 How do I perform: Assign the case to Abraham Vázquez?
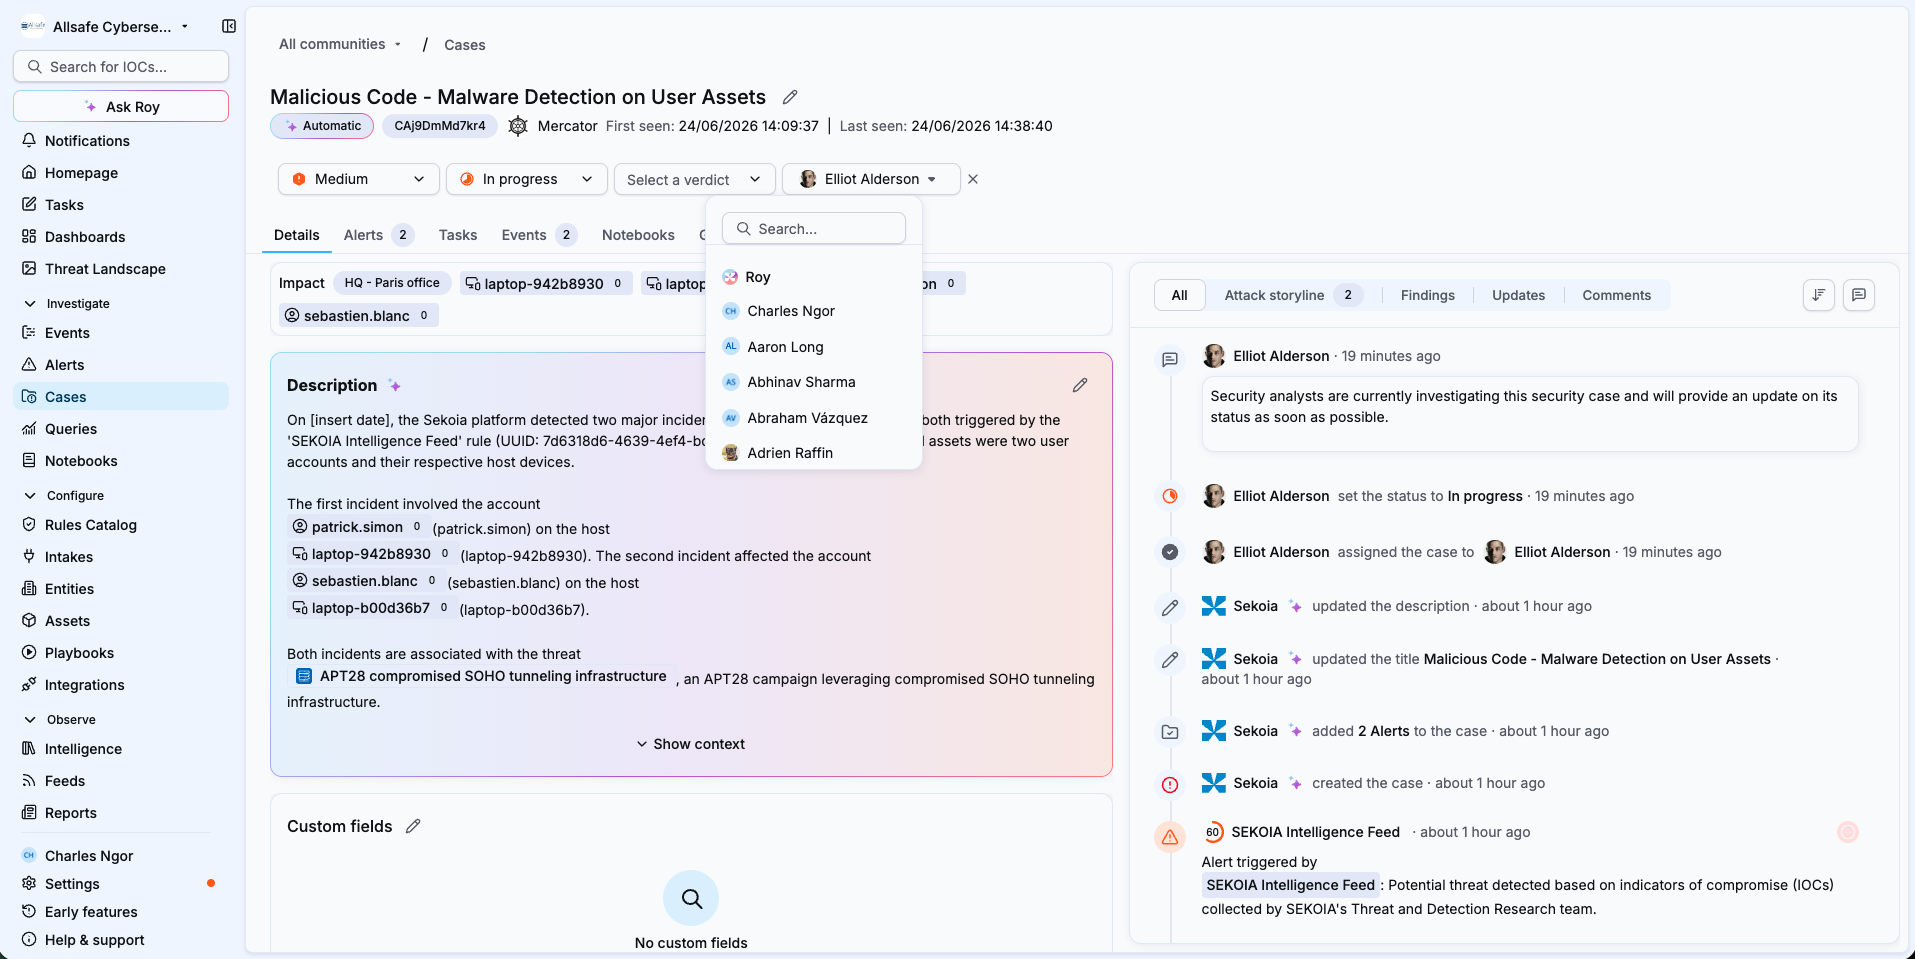pos(814,418)
